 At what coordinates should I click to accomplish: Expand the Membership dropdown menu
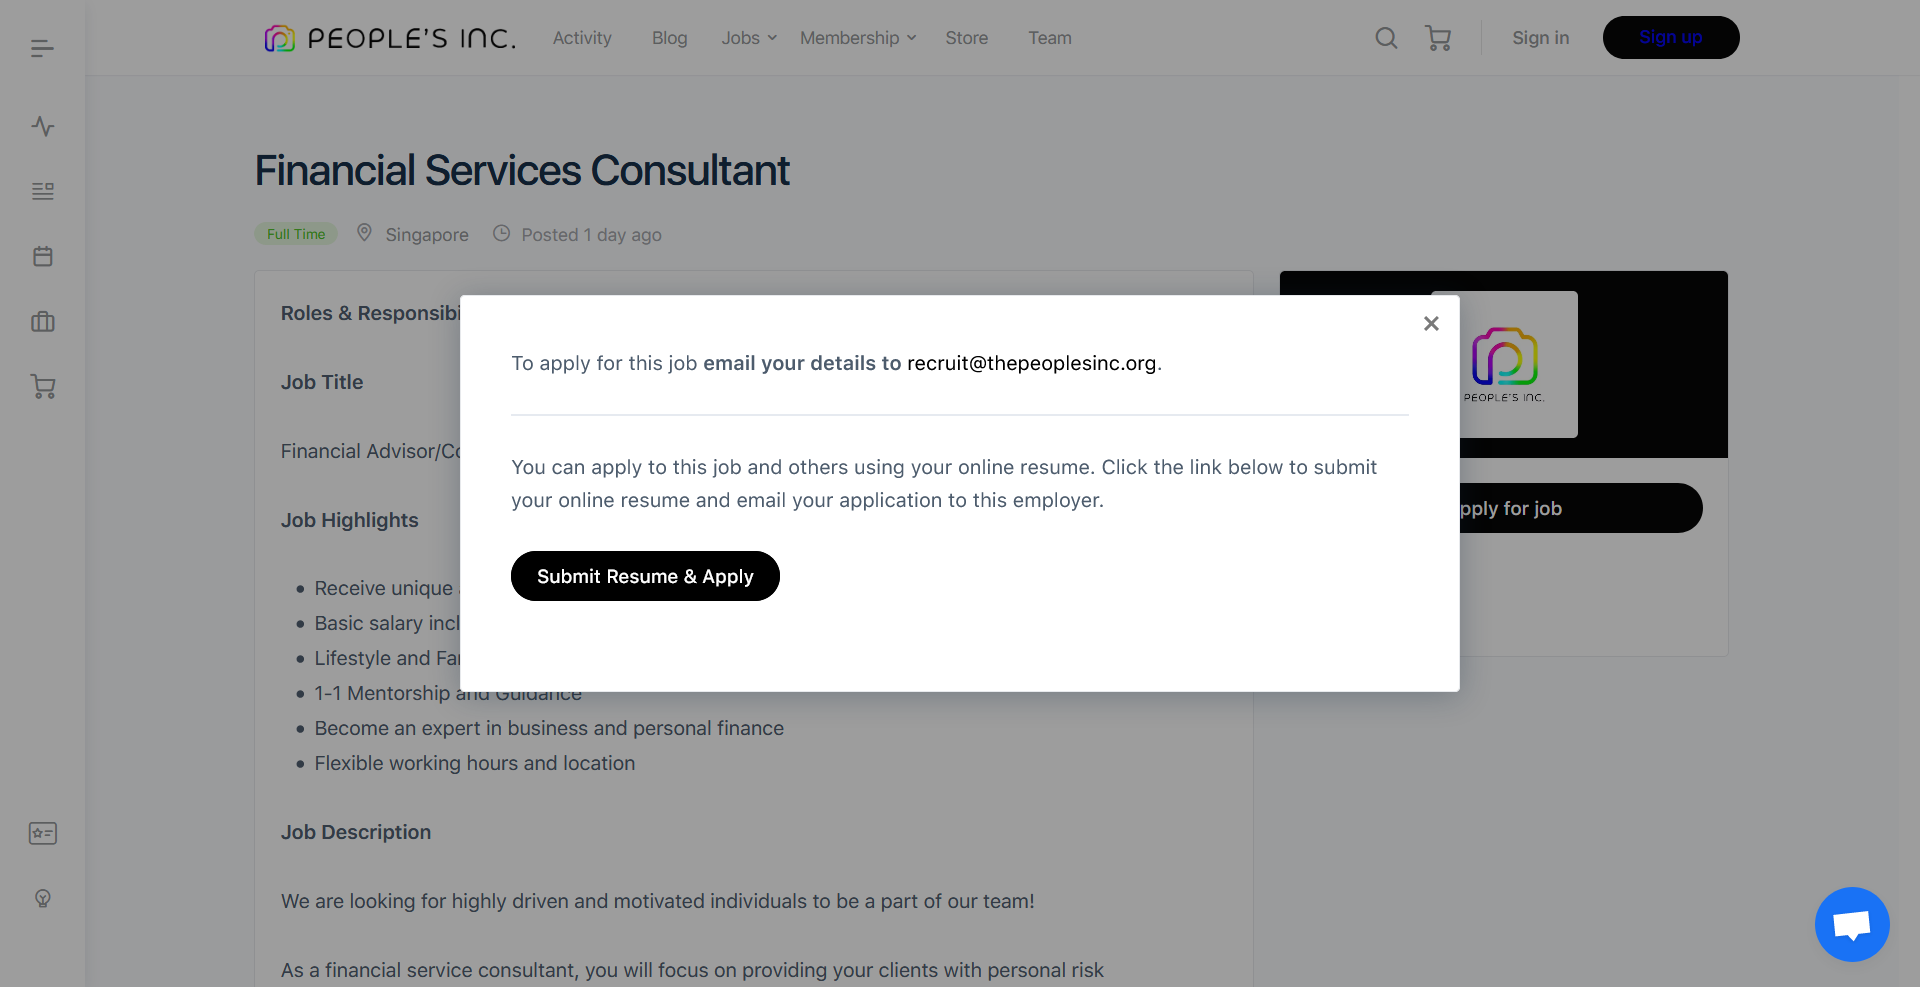[x=858, y=38]
